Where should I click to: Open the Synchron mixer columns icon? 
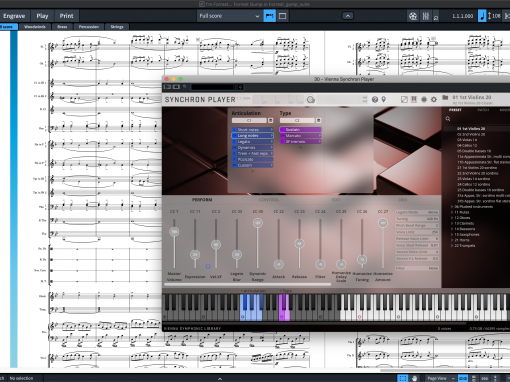tap(414, 100)
